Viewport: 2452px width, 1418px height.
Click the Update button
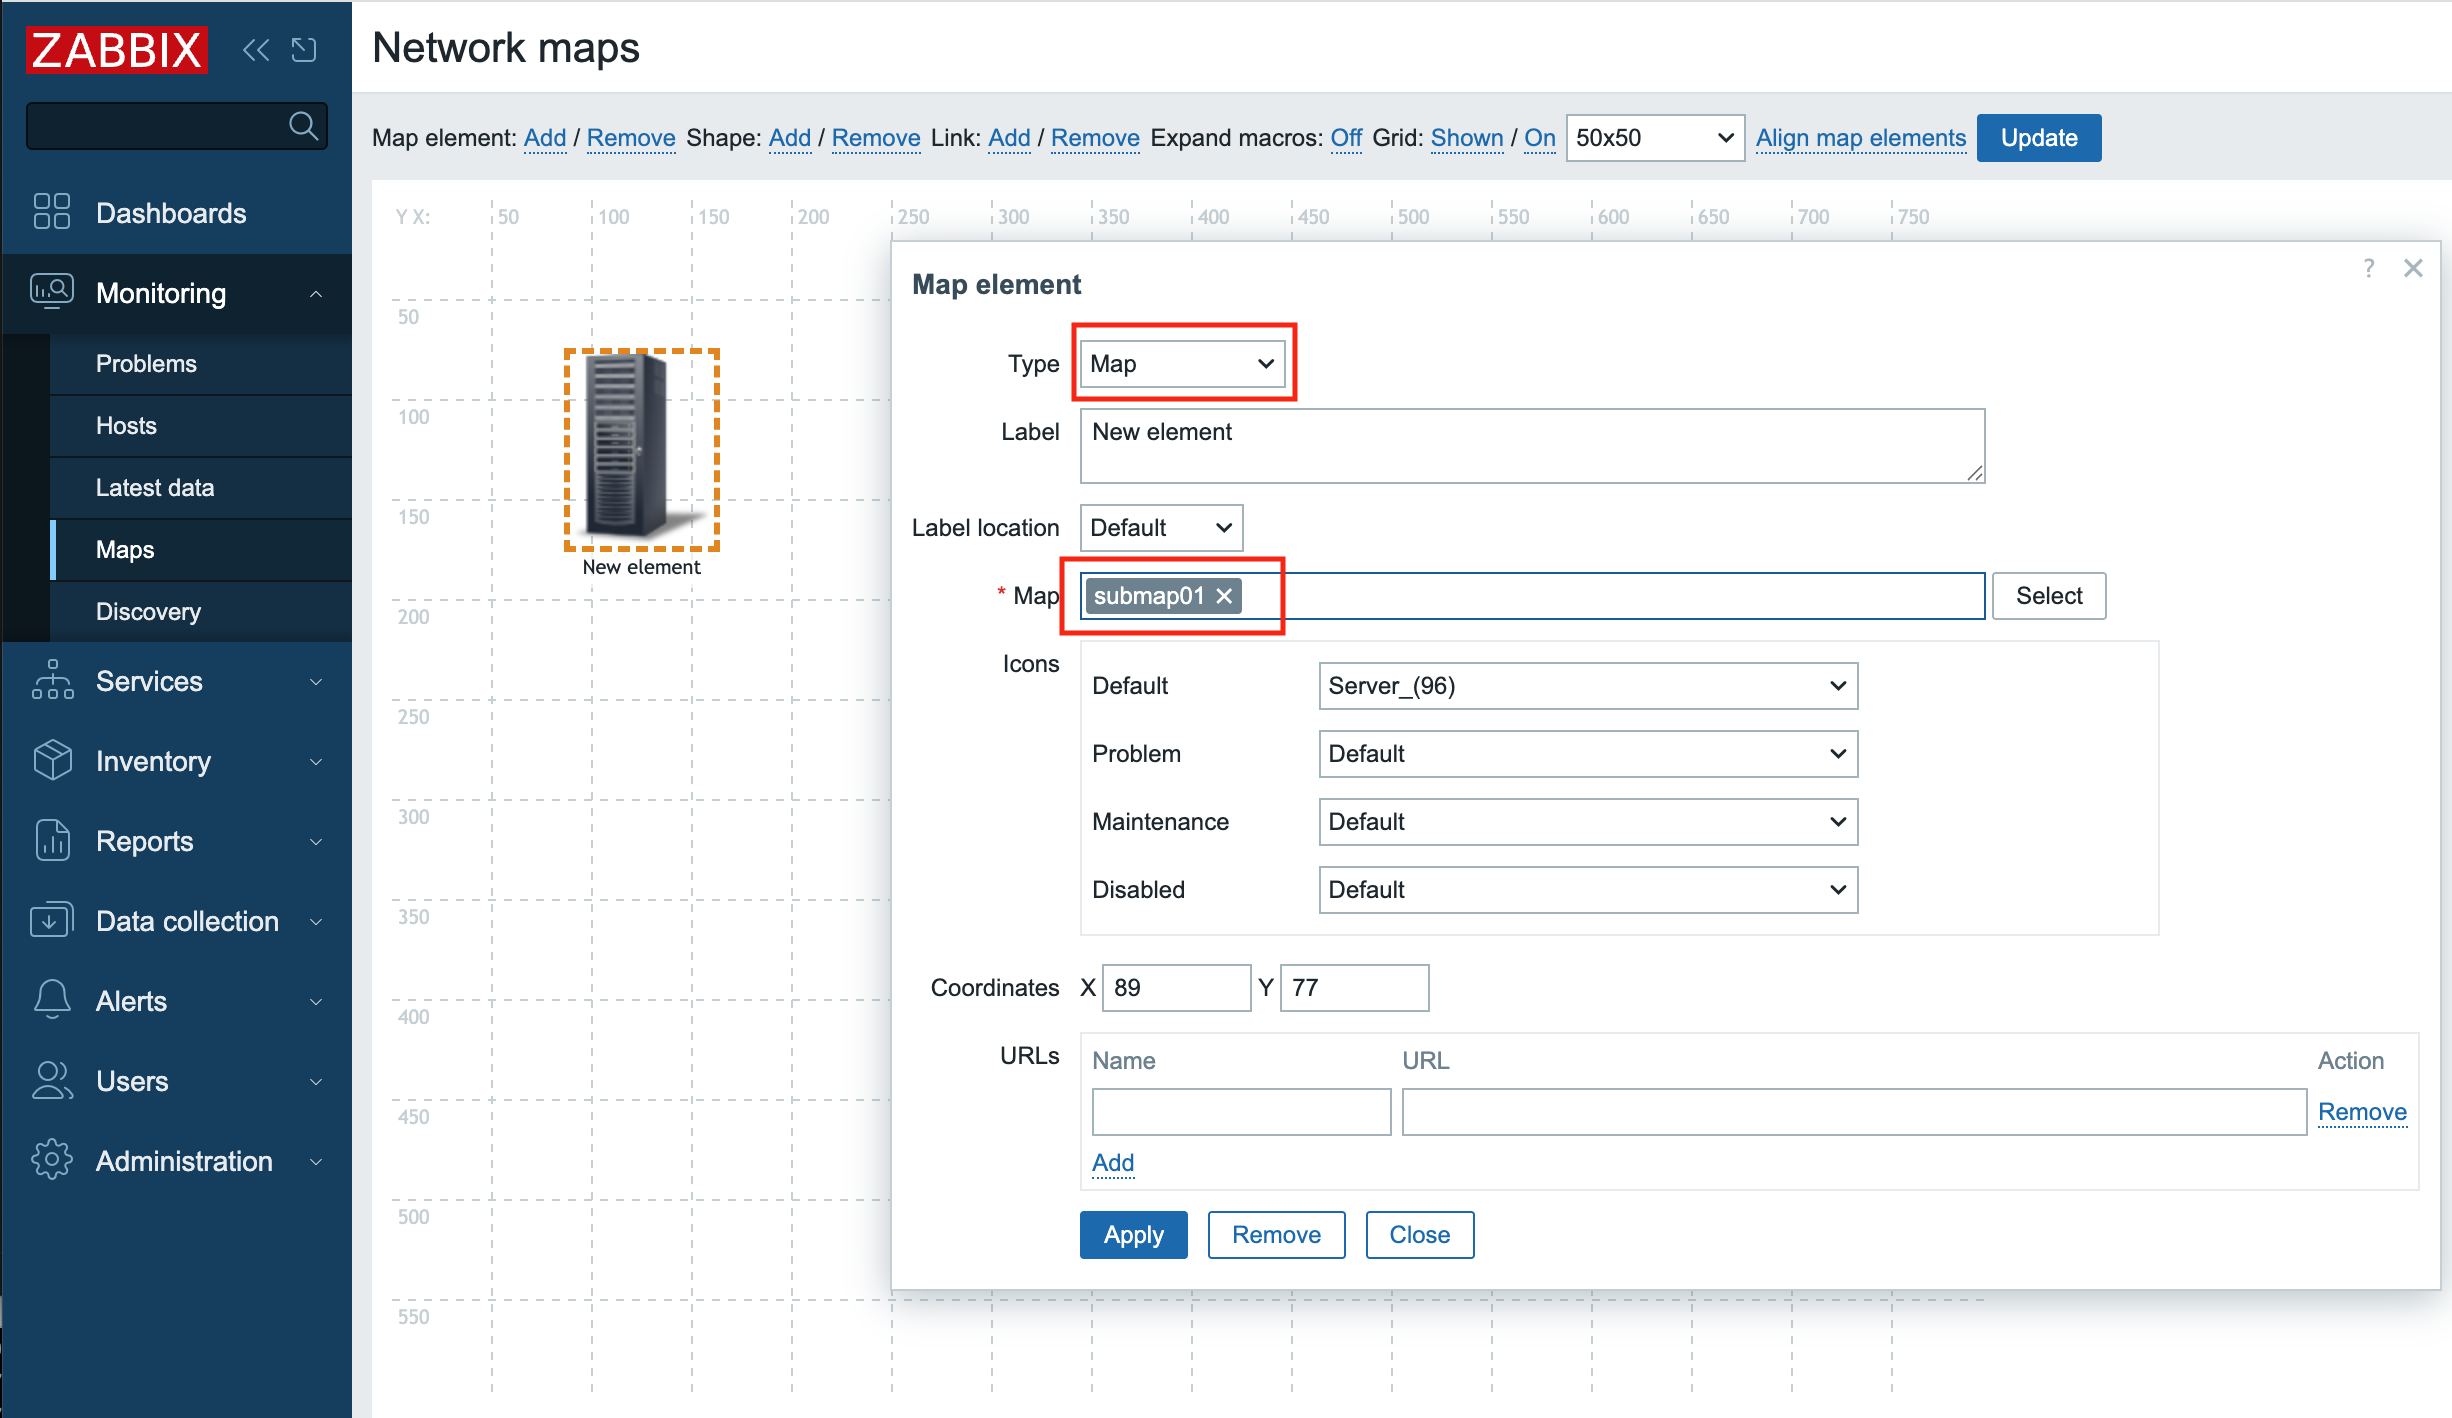[x=2039, y=138]
